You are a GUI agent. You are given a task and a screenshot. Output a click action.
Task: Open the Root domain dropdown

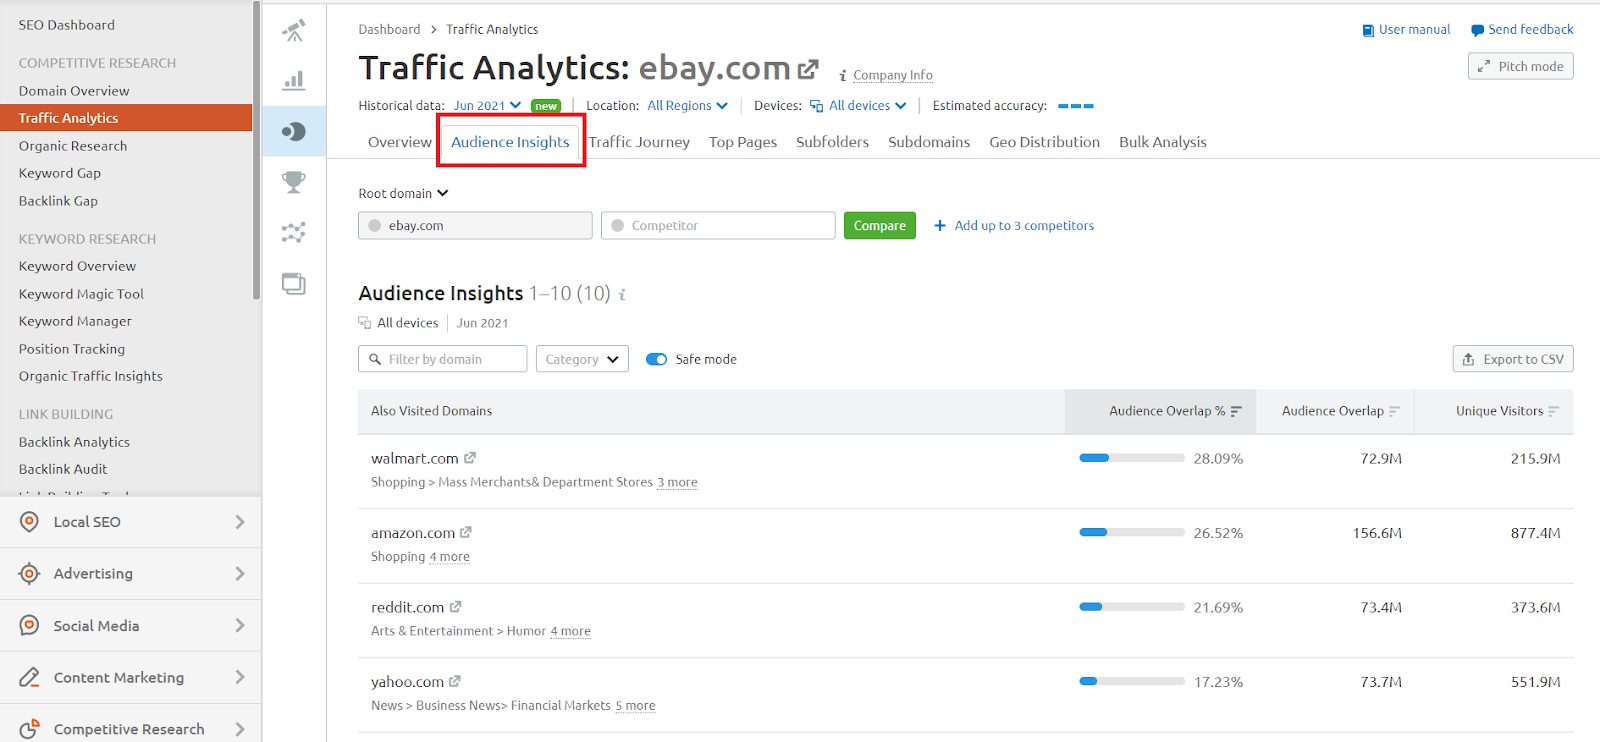(x=404, y=193)
